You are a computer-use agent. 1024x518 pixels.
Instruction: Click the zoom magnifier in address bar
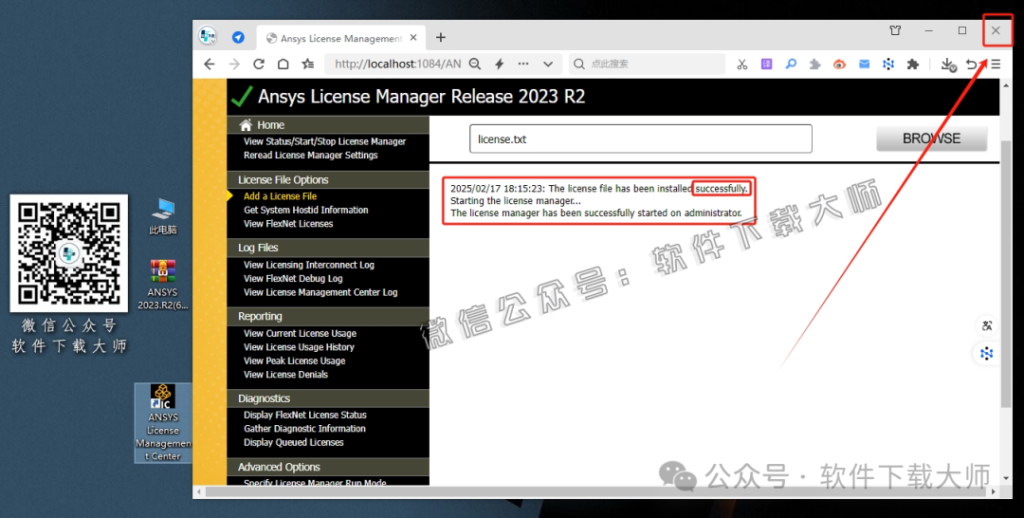475,64
